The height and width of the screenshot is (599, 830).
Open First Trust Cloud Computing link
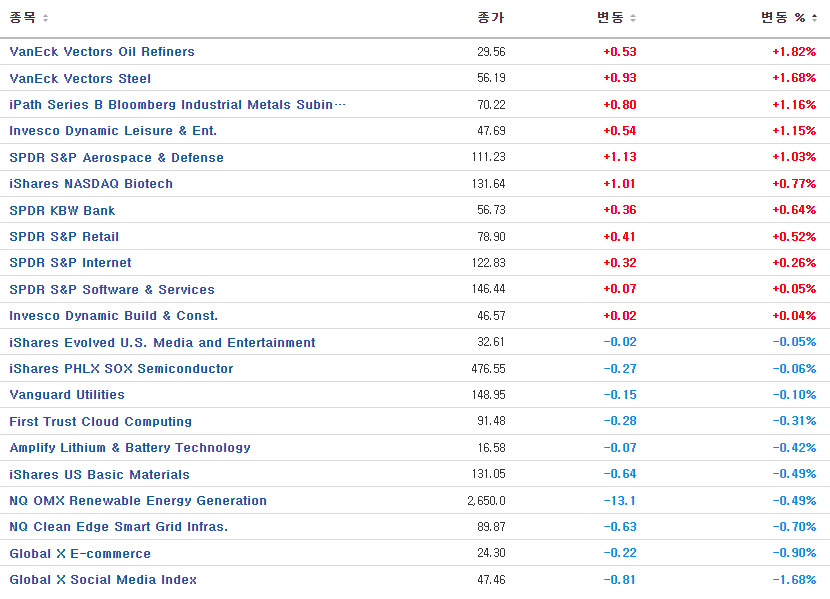(101, 421)
